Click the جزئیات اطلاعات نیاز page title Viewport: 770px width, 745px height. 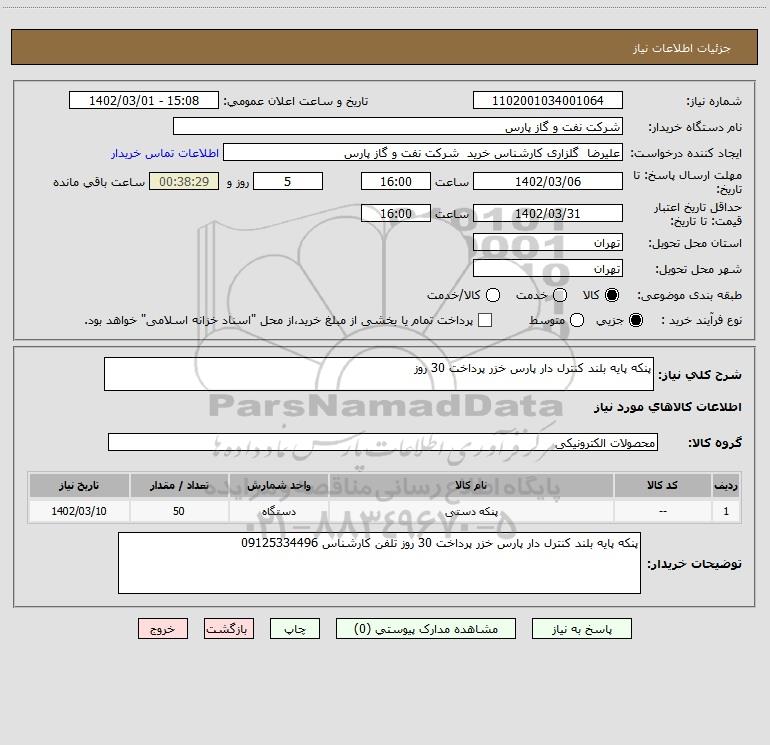682,48
